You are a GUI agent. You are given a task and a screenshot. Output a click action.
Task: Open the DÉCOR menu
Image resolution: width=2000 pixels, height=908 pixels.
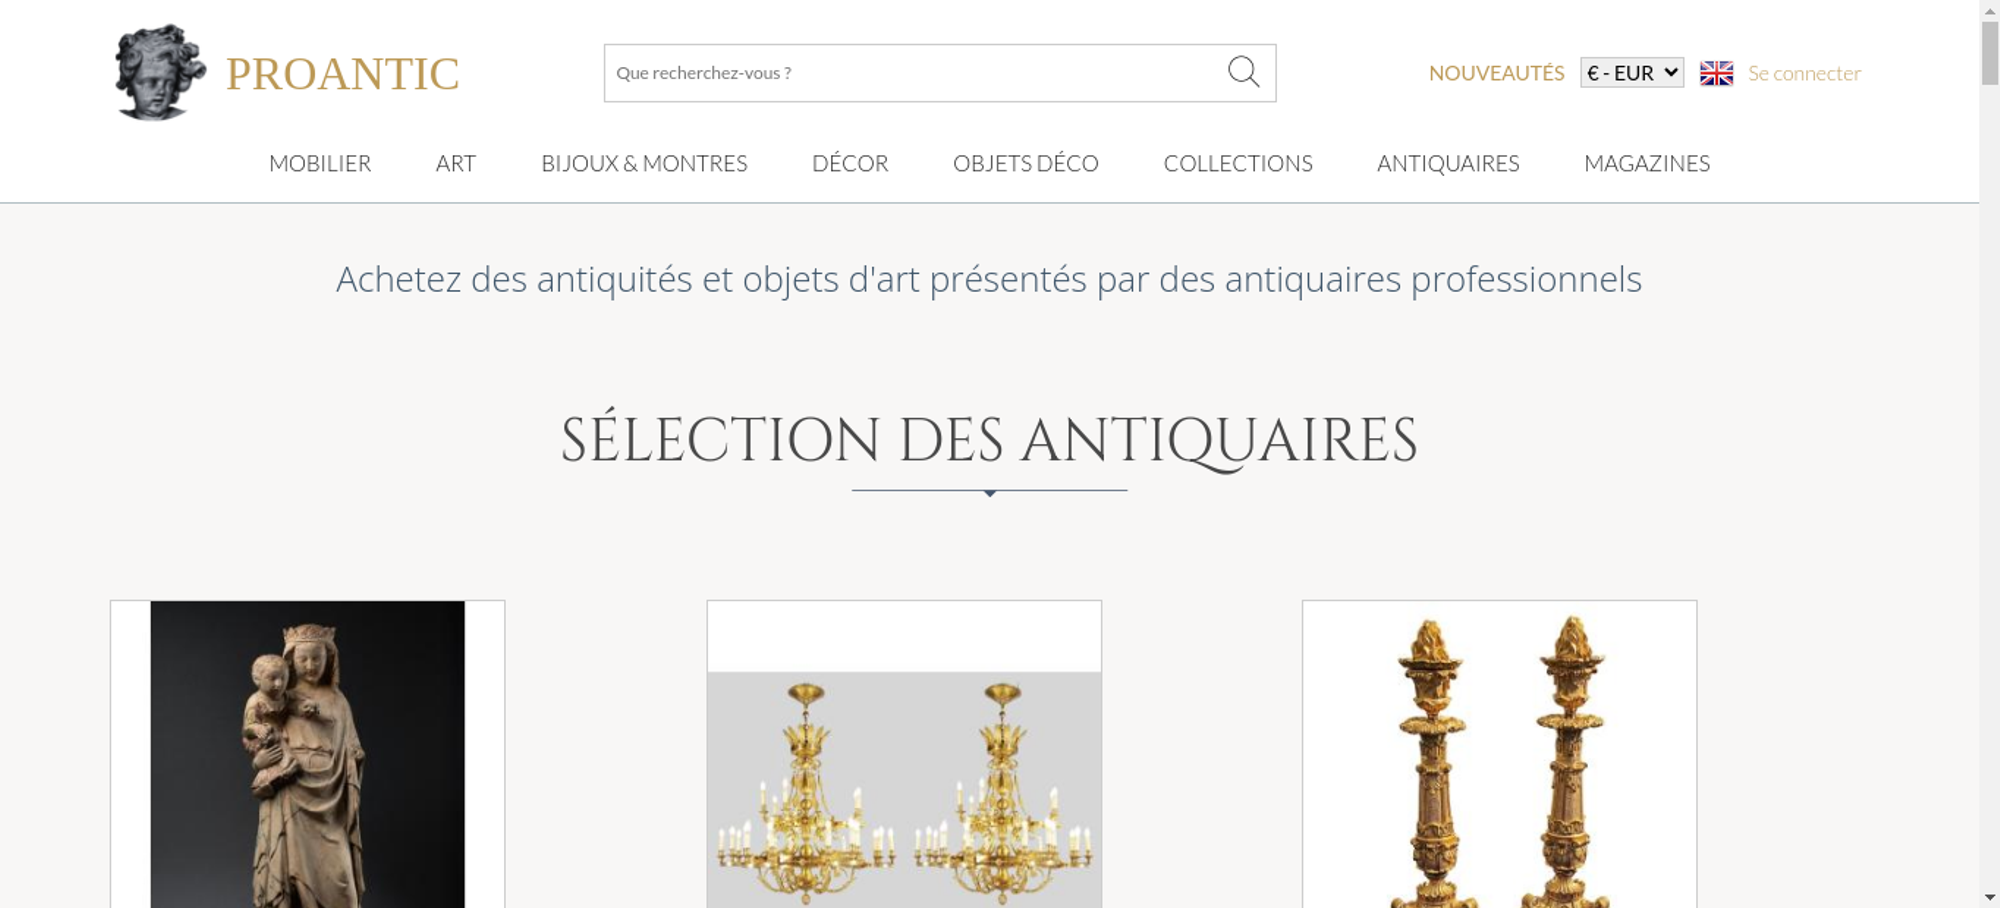850,163
